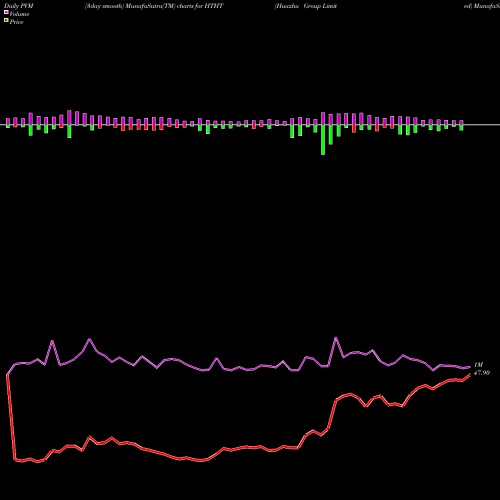Select the 'Volume' legend label
Screen dimensions: 500x500
[19, 14]
